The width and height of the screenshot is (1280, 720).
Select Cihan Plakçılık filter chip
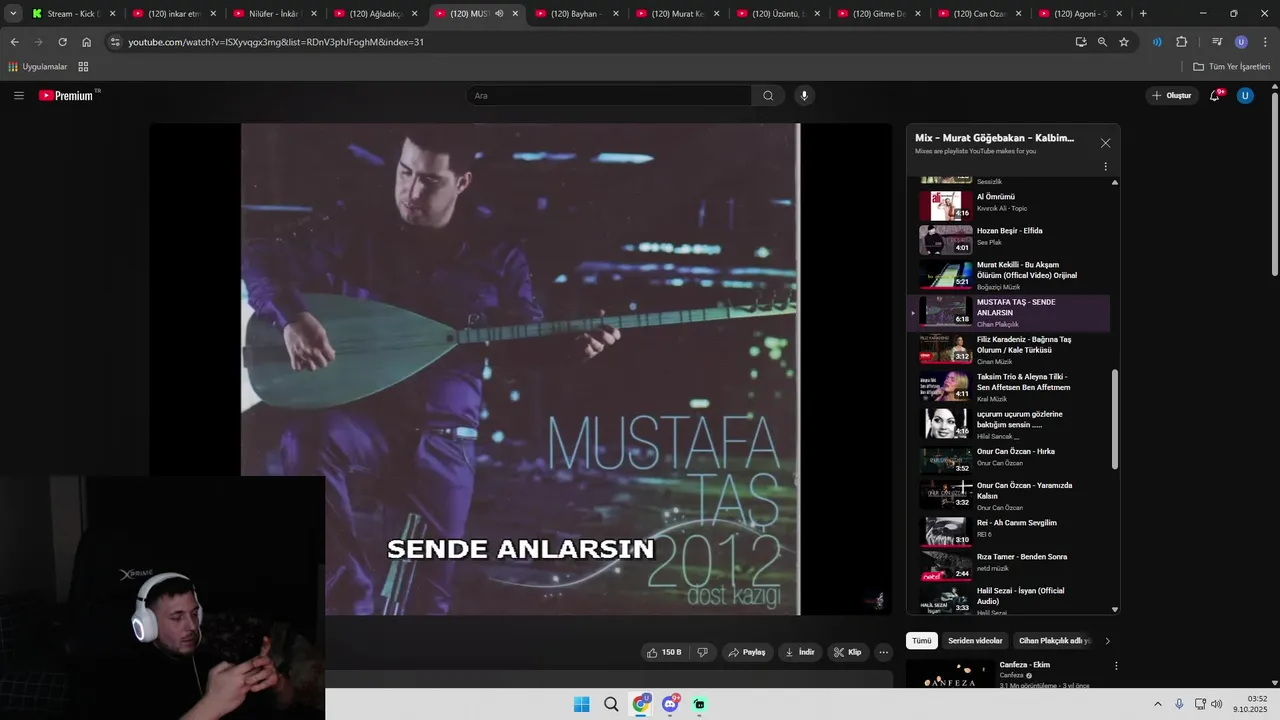click(1054, 641)
